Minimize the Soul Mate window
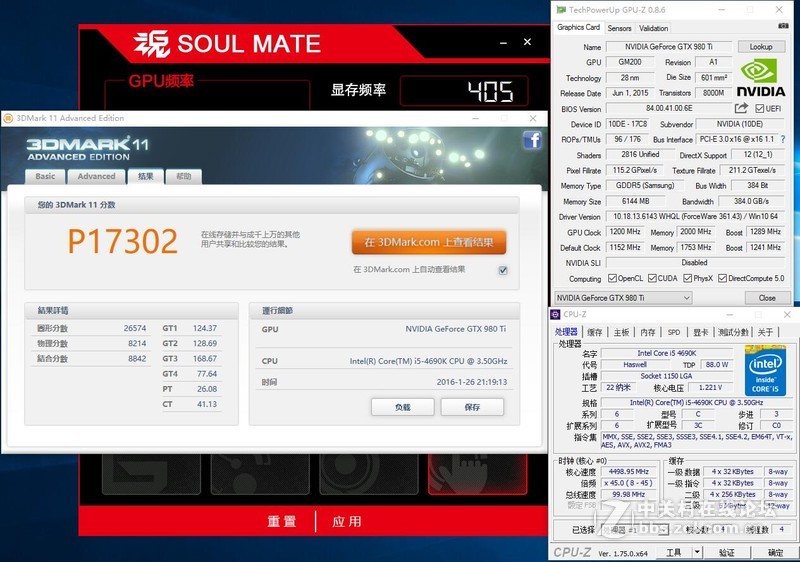Screen dimensions: 800x562 pos(503,43)
